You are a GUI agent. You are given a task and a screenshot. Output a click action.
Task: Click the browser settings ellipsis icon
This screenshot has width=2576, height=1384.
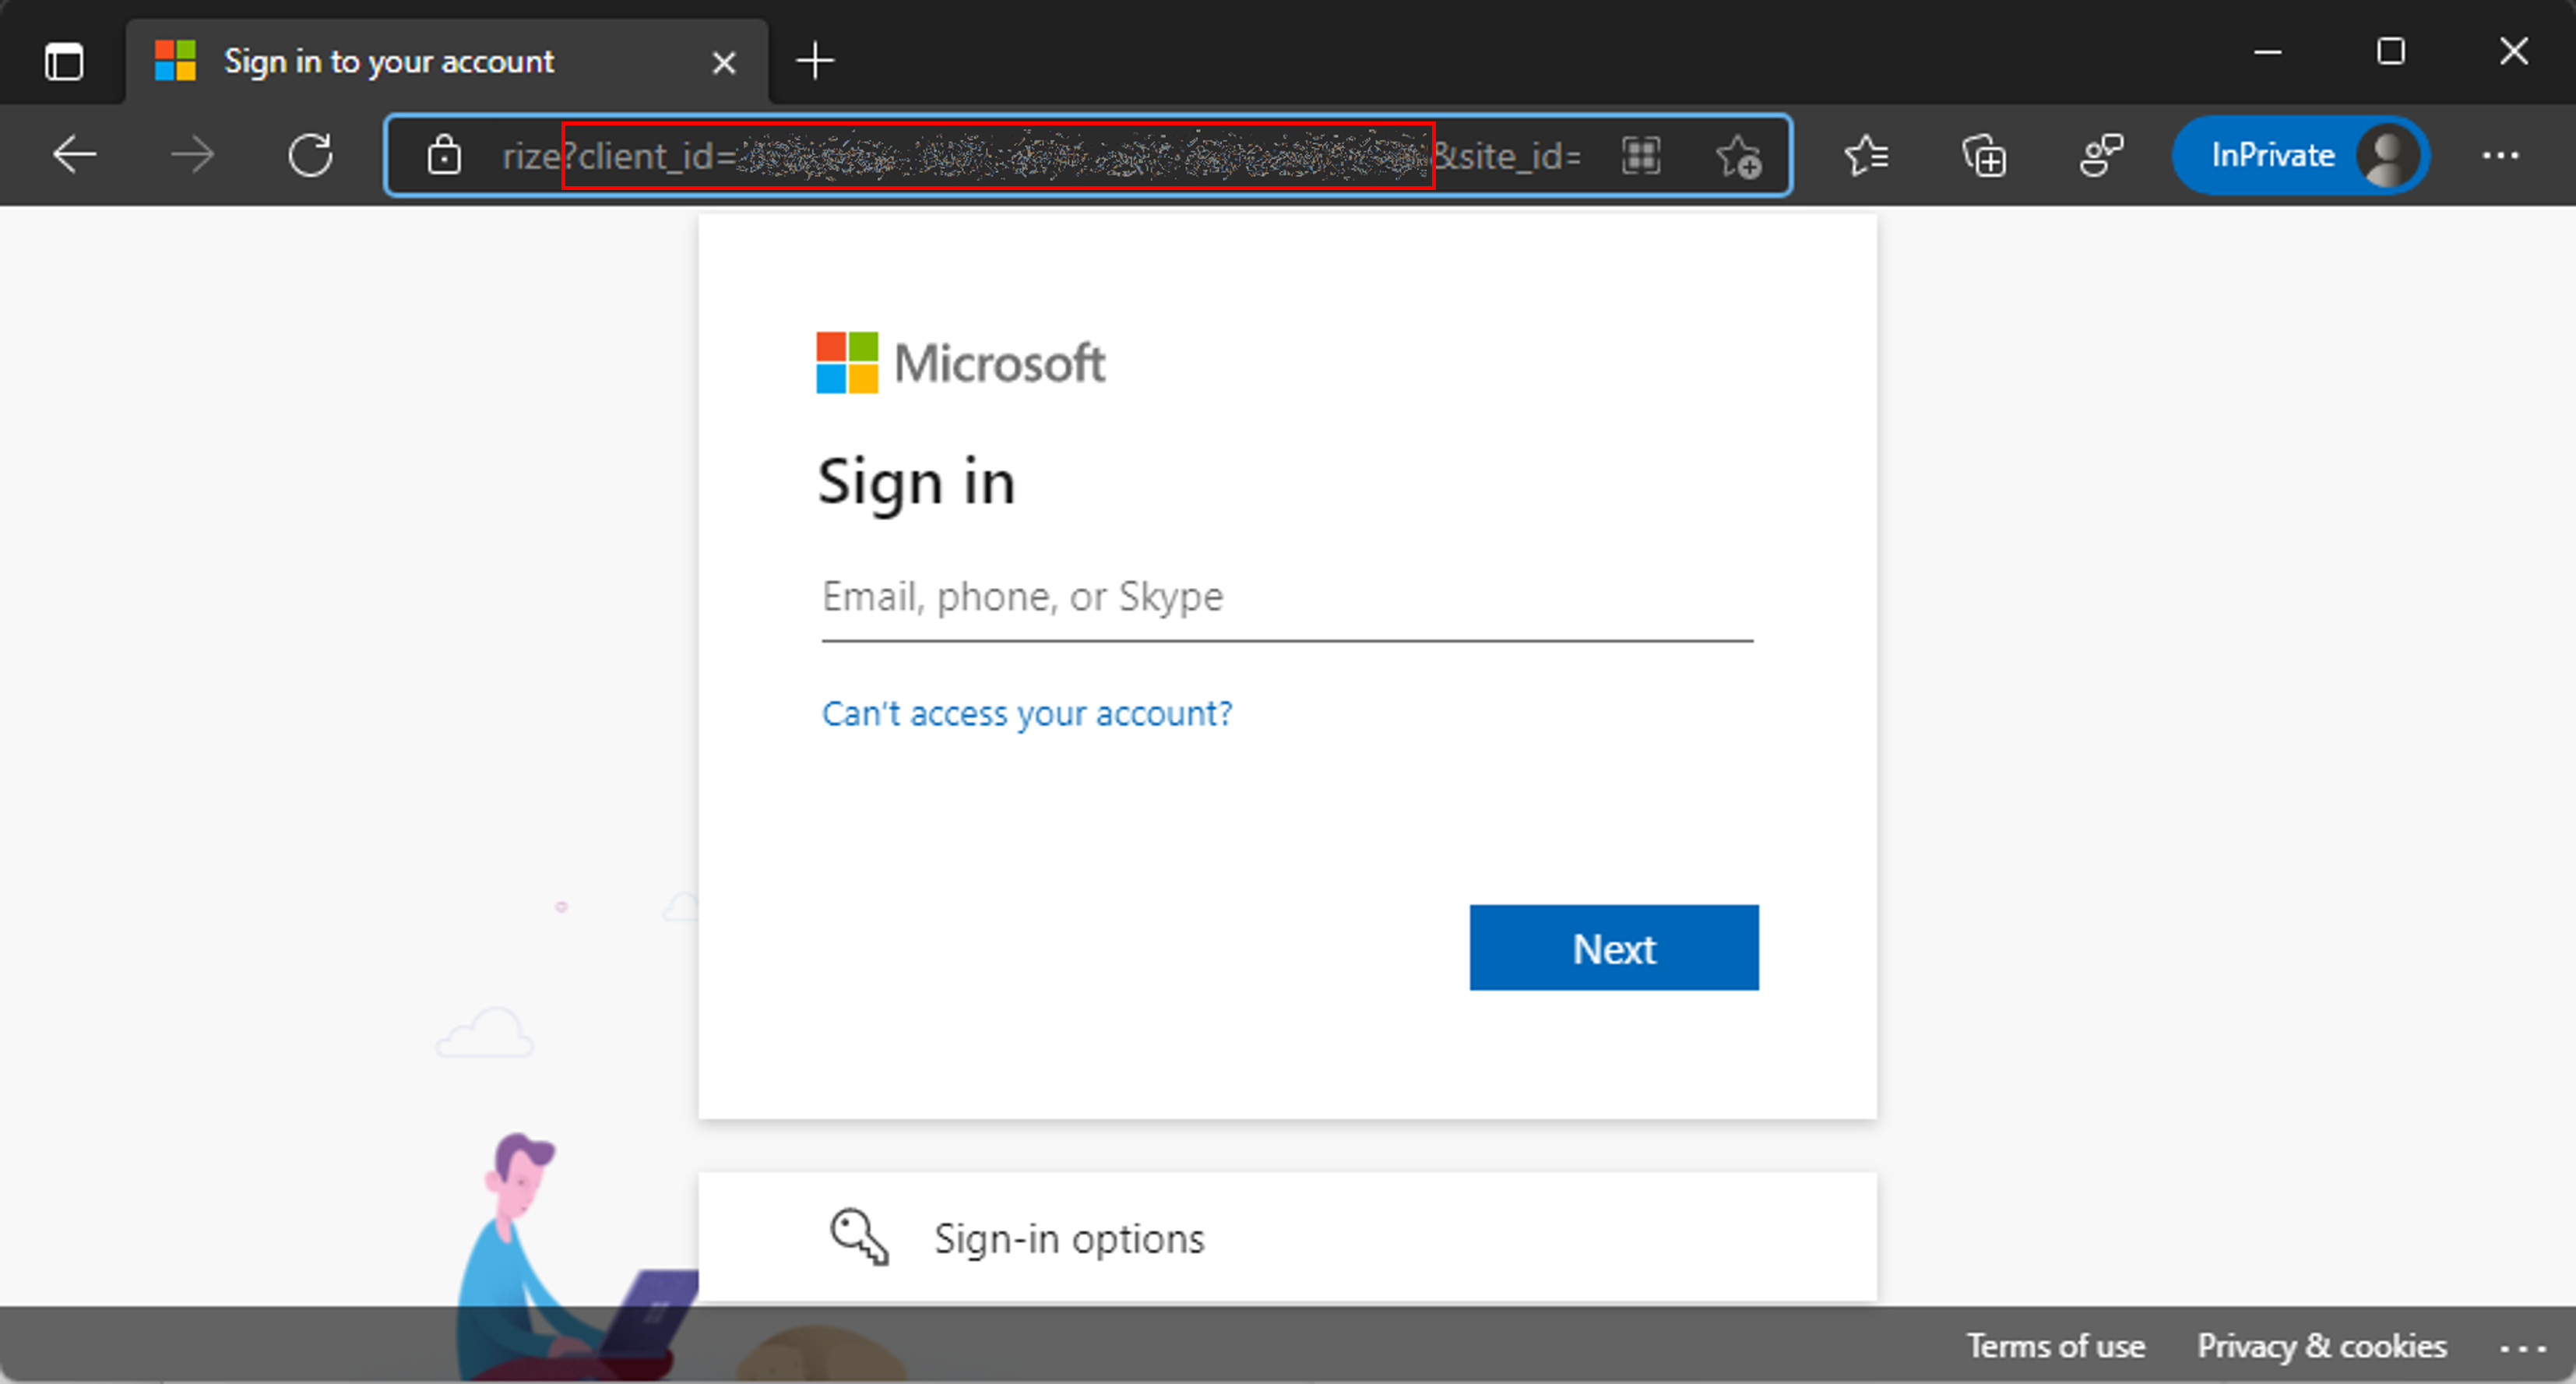point(2501,157)
